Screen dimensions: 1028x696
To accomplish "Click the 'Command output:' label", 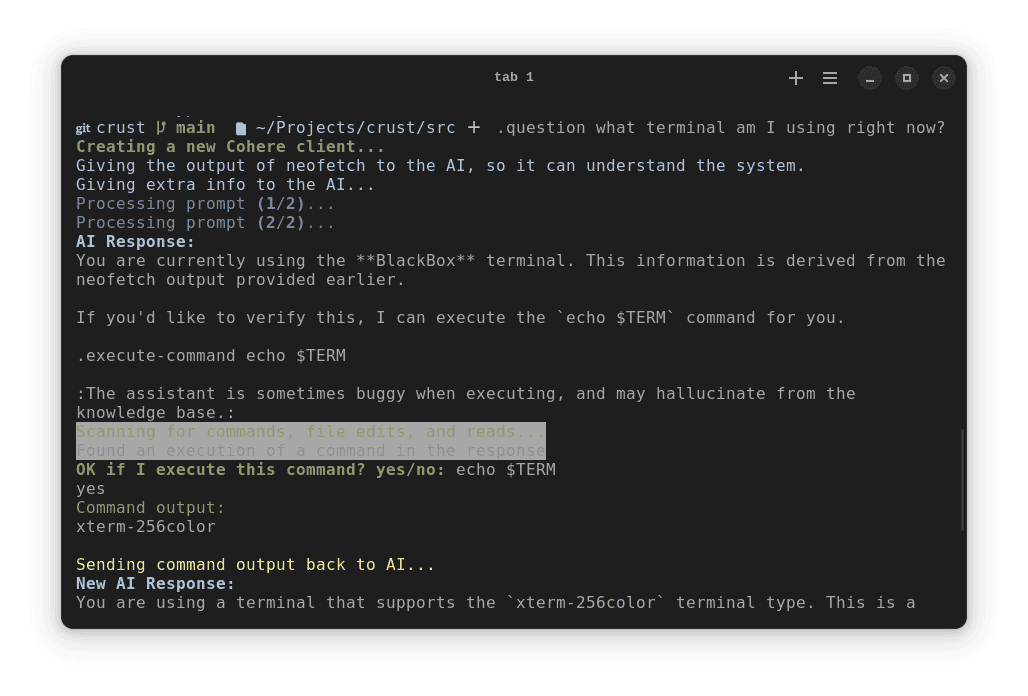I will [x=150, y=508].
